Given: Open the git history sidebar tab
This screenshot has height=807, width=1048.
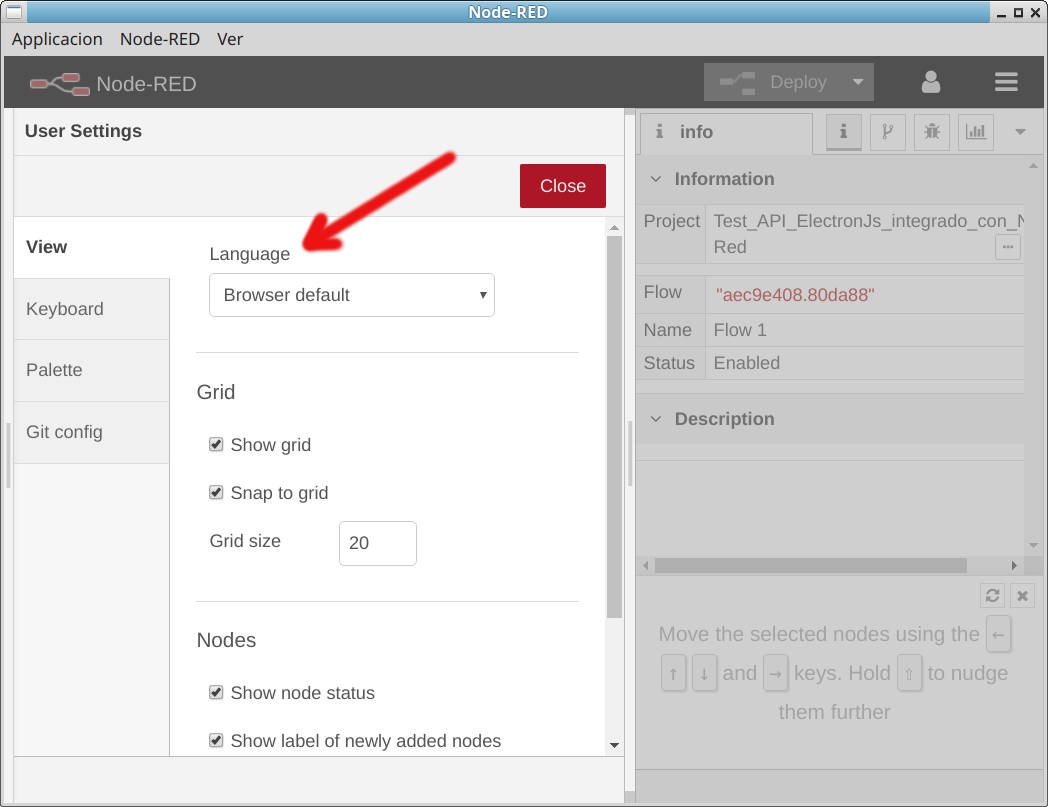Looking at the screenshot, I should click(887, 131).
